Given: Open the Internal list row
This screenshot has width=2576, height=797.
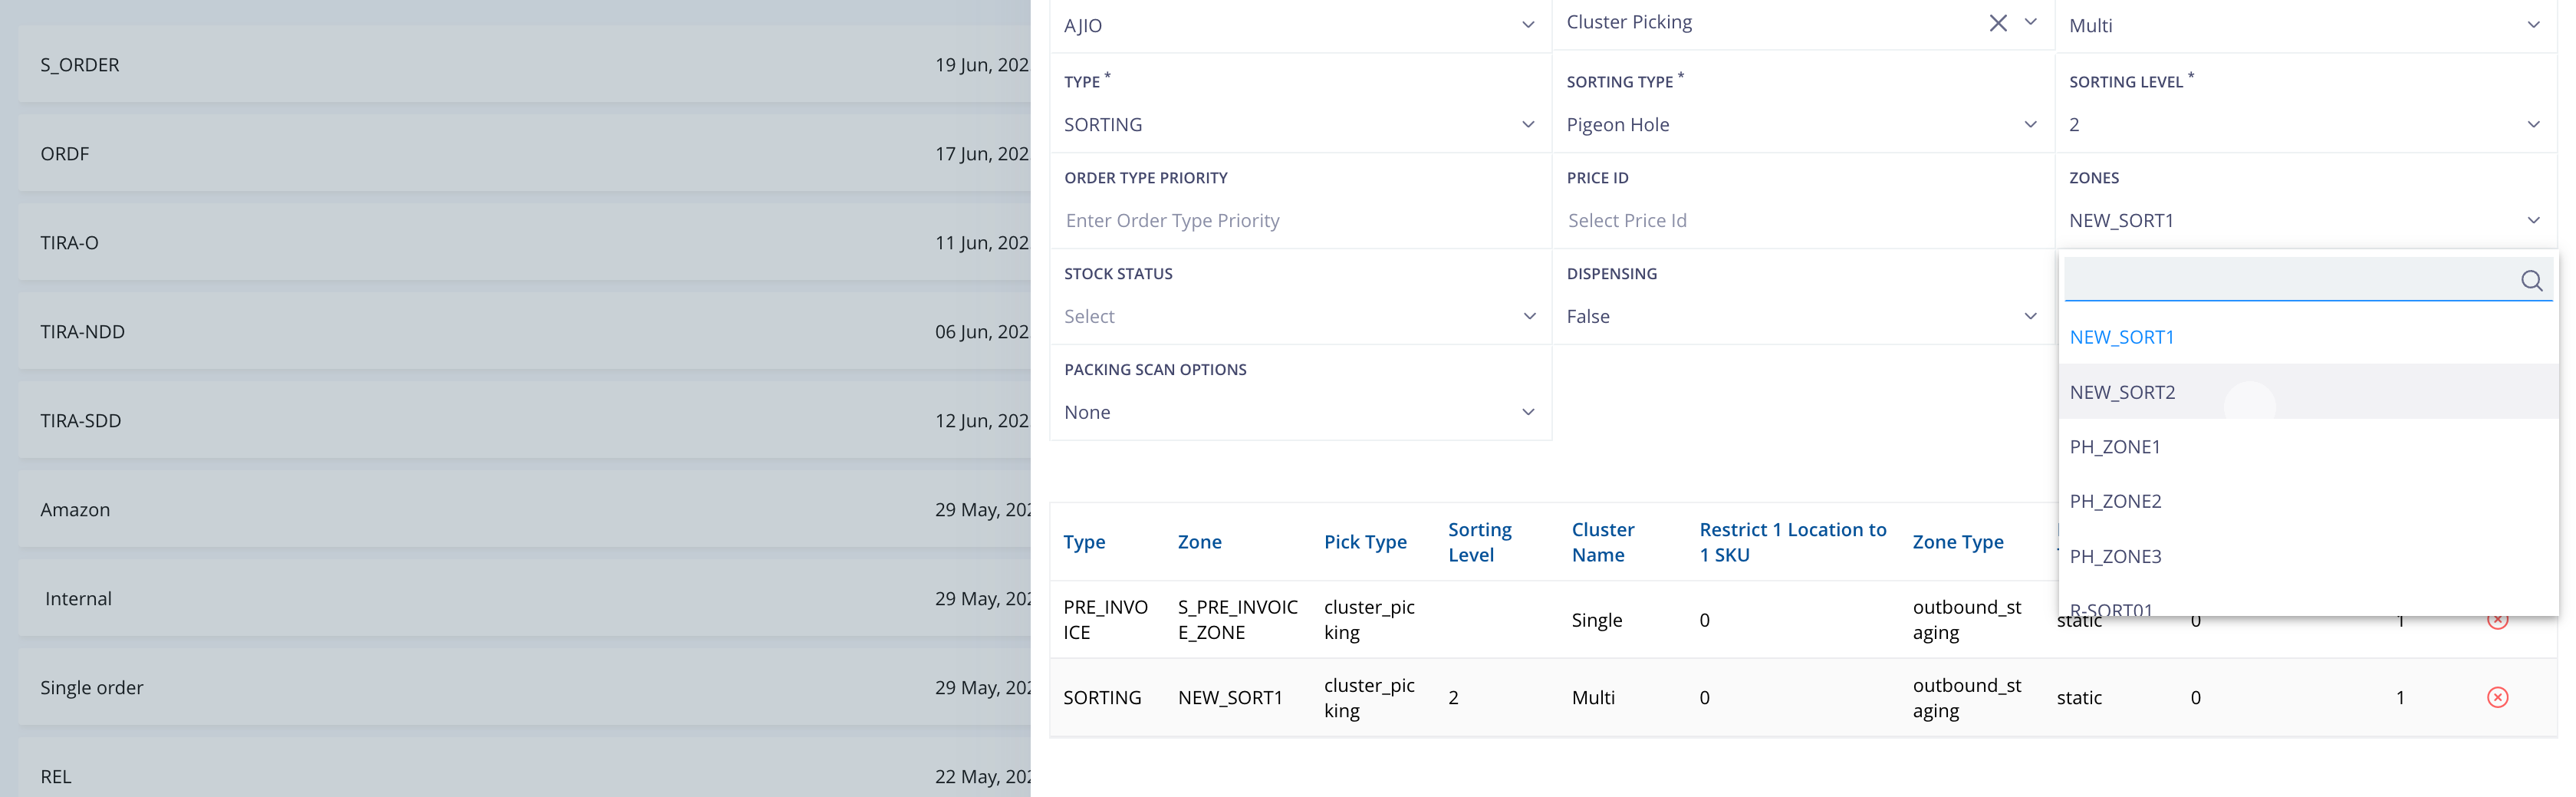Looking at the screenshot, I should tap(525, 599).
